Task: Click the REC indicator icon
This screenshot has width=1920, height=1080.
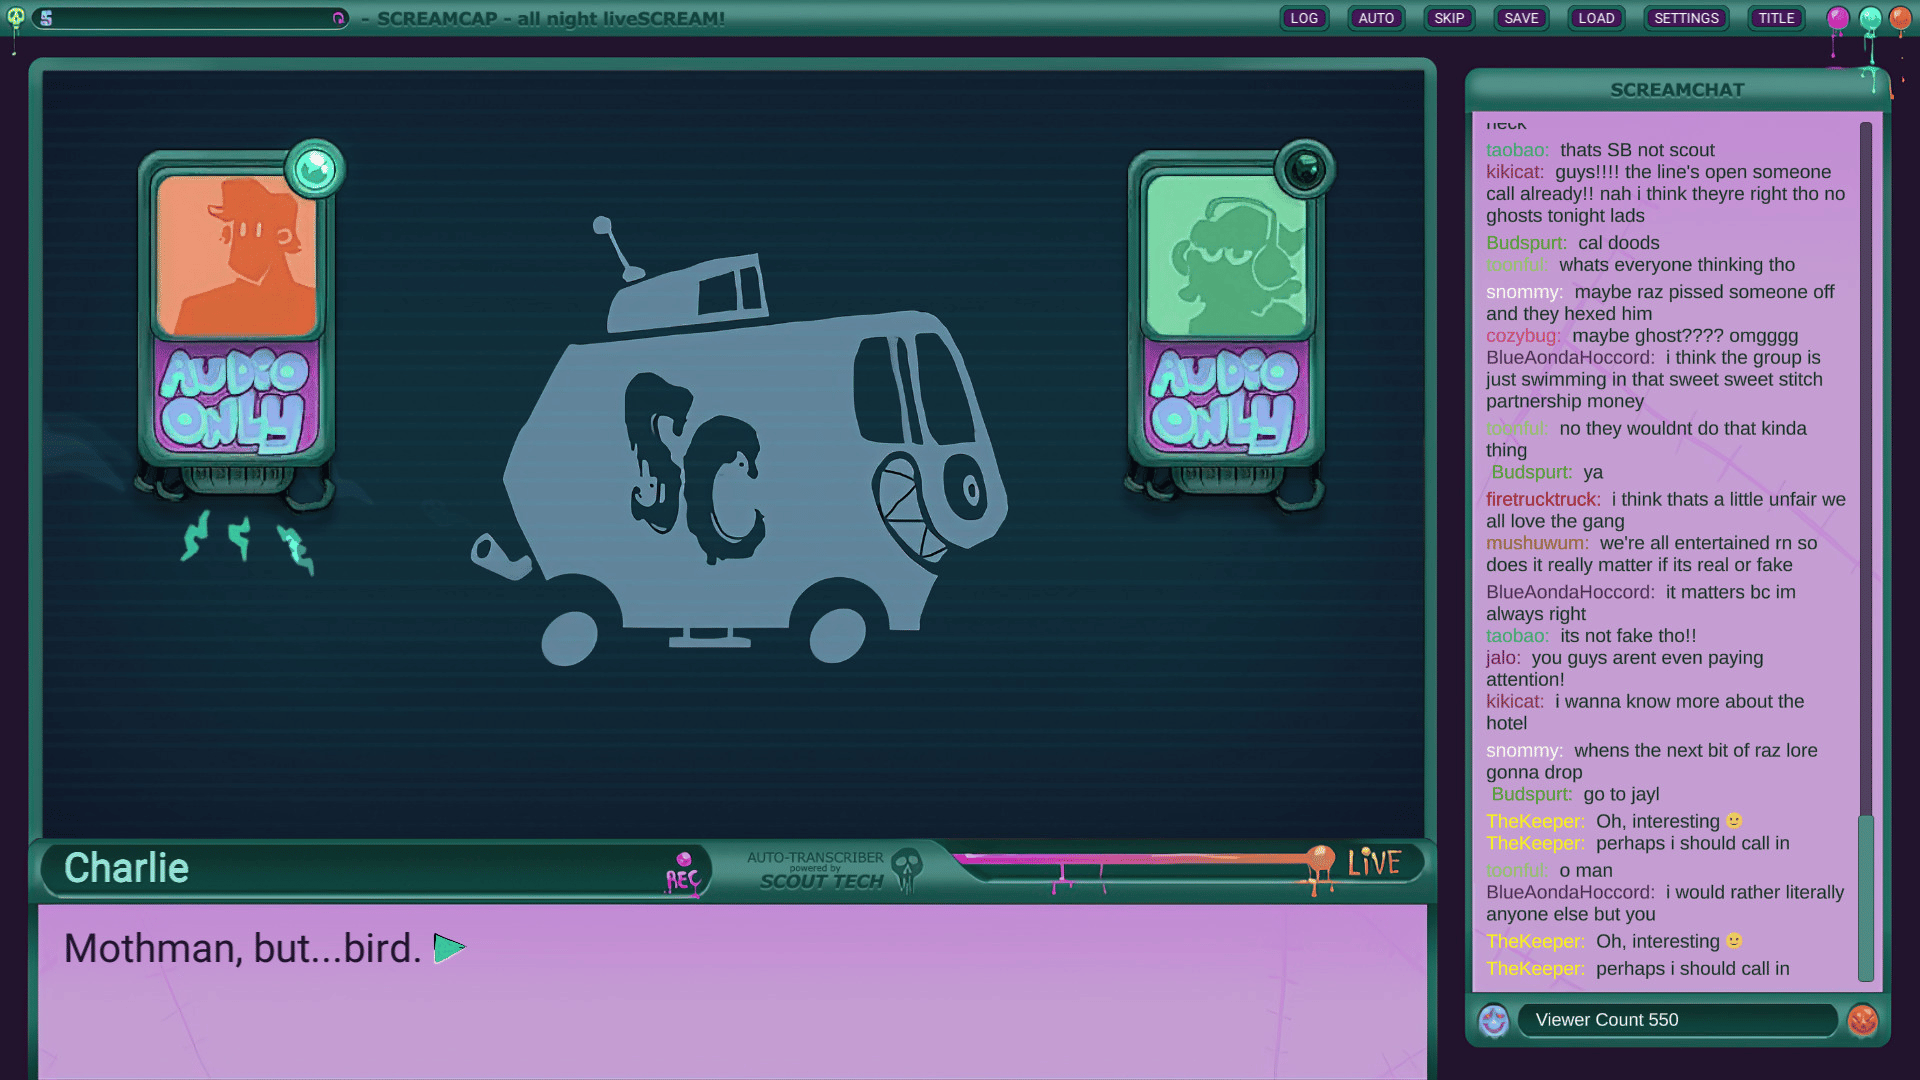Action: coord(683,873)
